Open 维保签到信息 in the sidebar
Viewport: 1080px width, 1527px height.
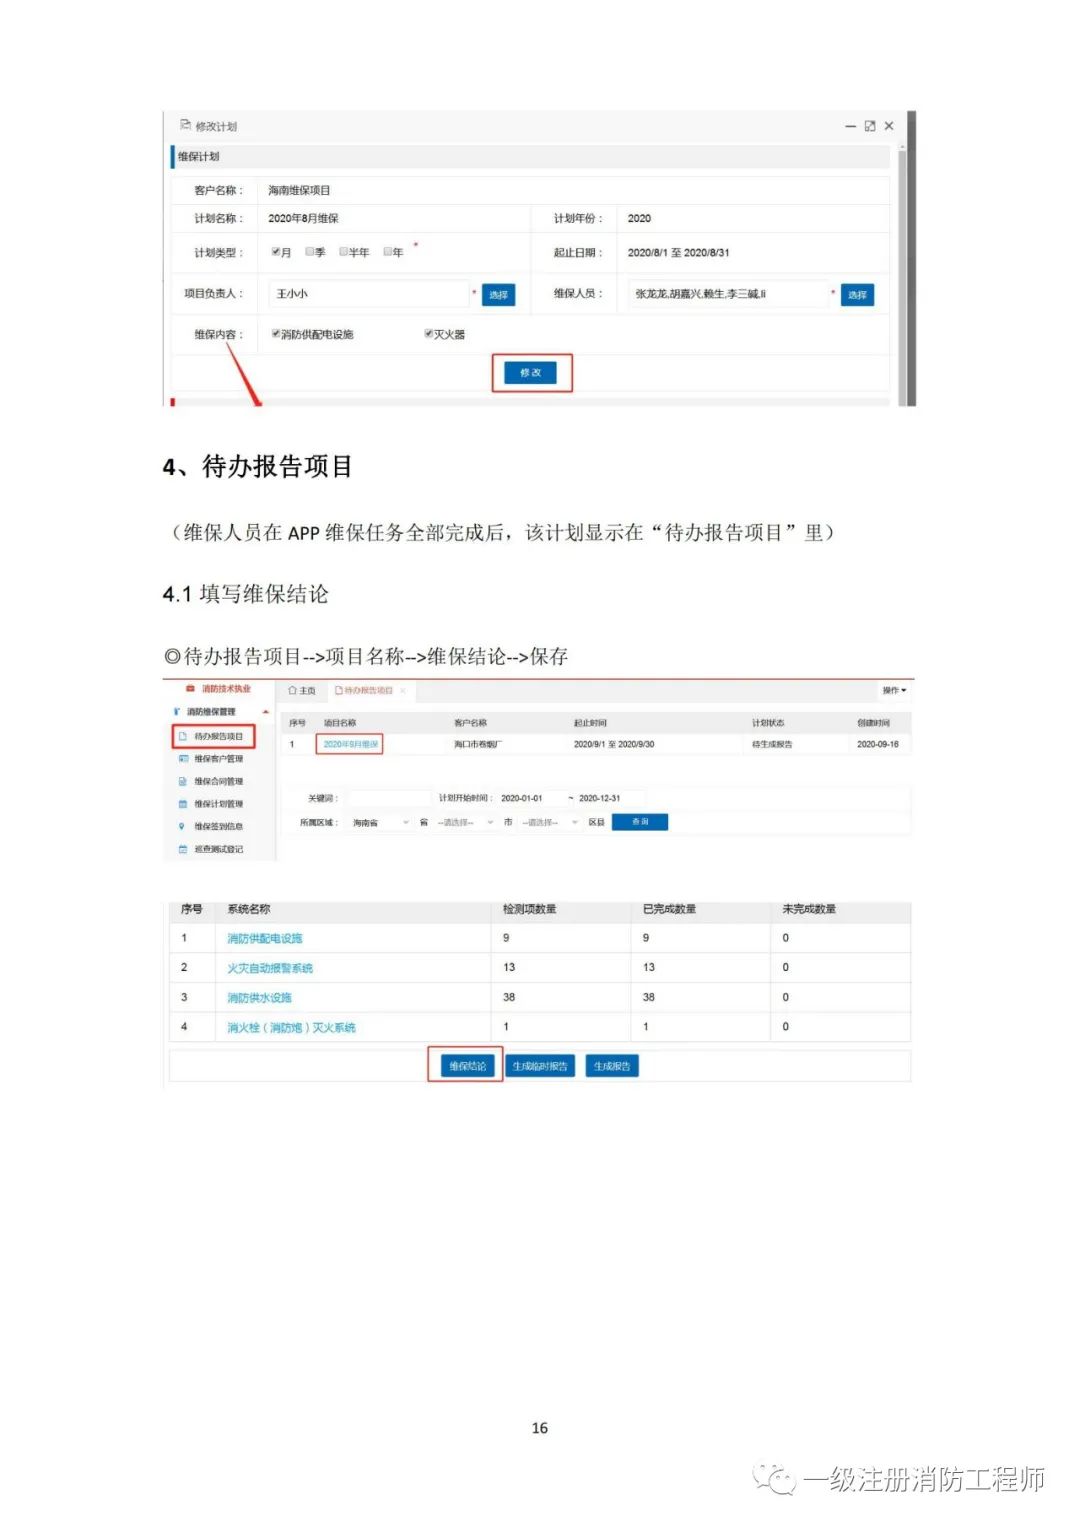coord(218,827)
